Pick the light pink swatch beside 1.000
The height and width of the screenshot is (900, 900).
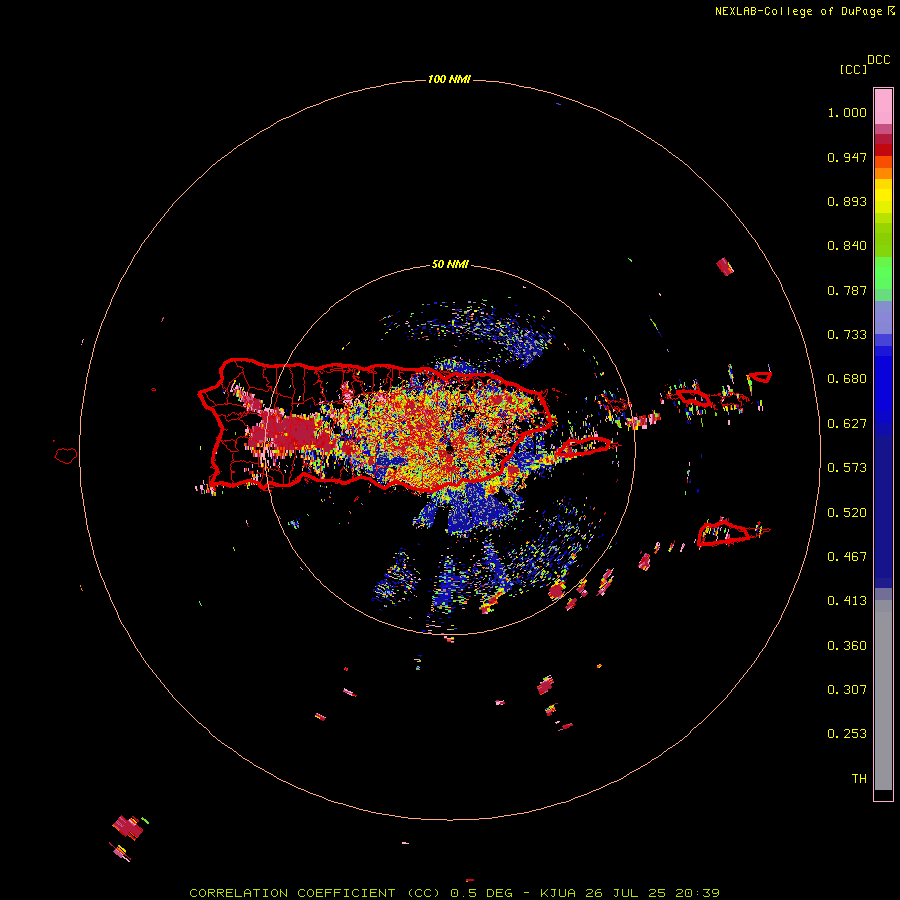pyautogui.click(x=883, y=107)
